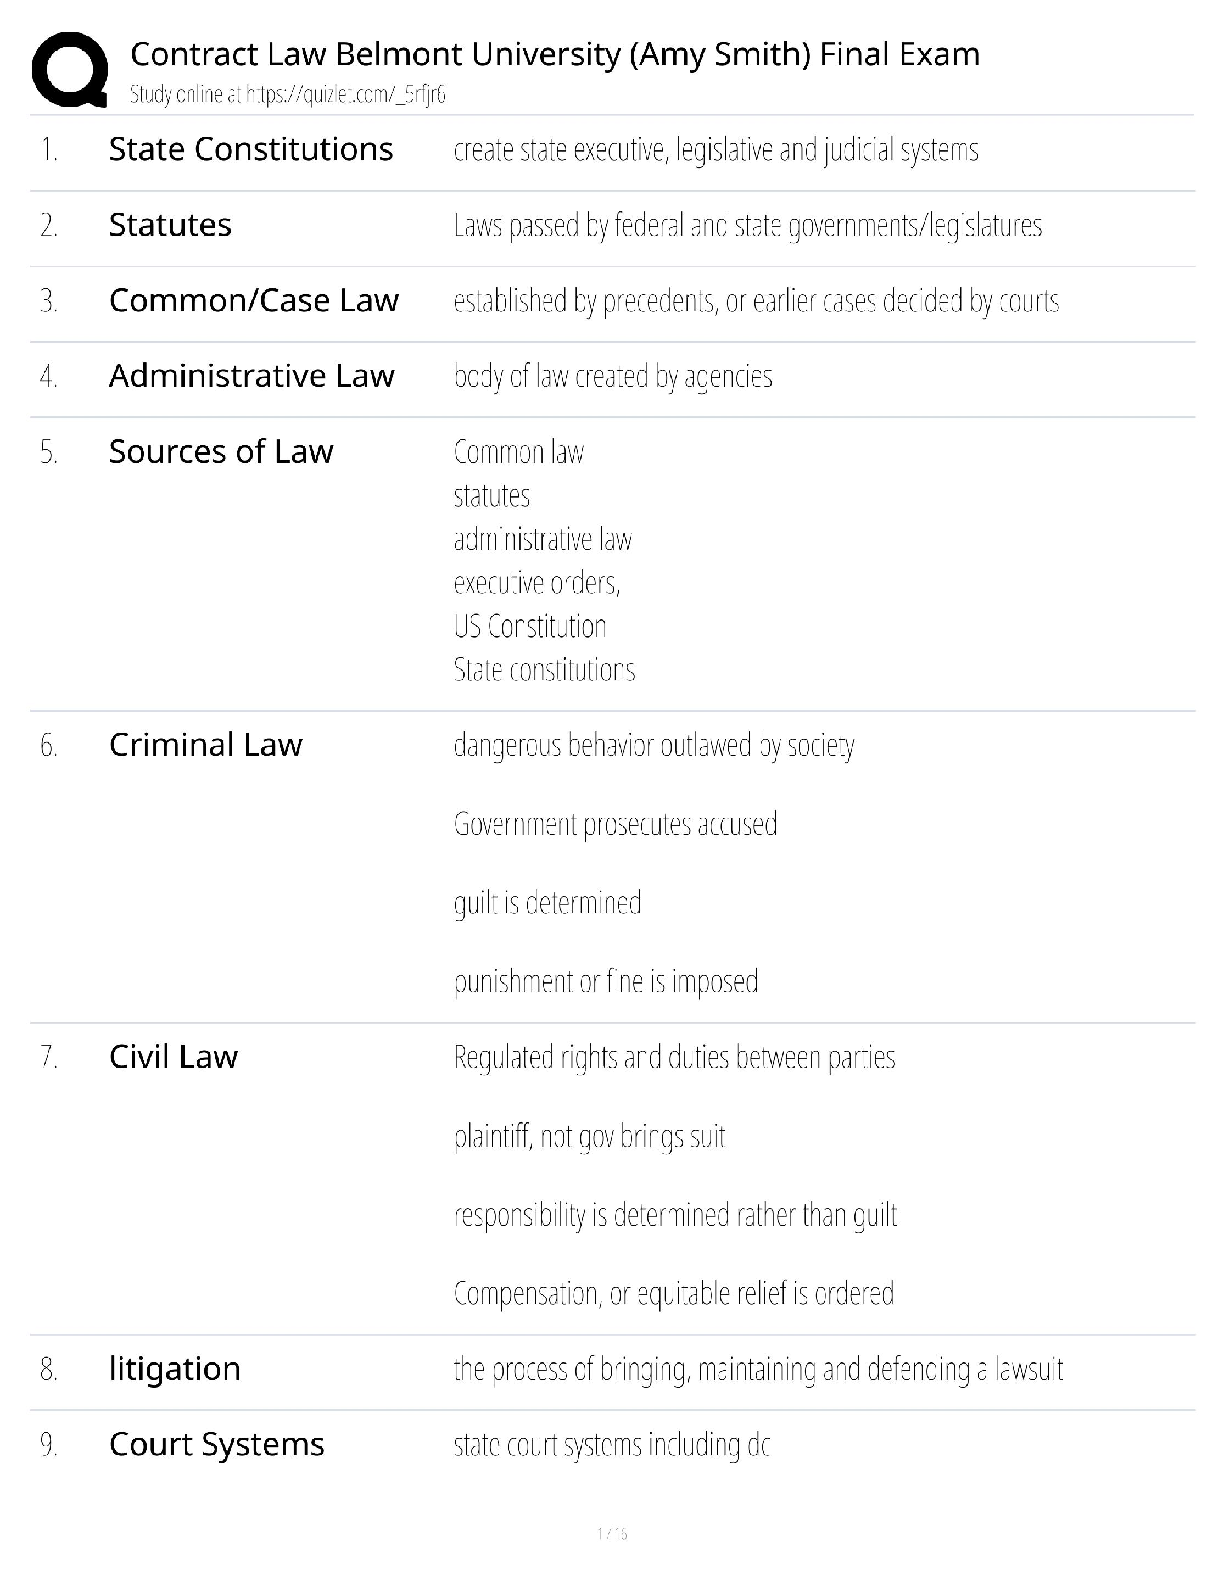Click 'state court systems including dc' definition
Image resolution: width=1224 pixels, height=1584 pixels.
point(611,1445)
